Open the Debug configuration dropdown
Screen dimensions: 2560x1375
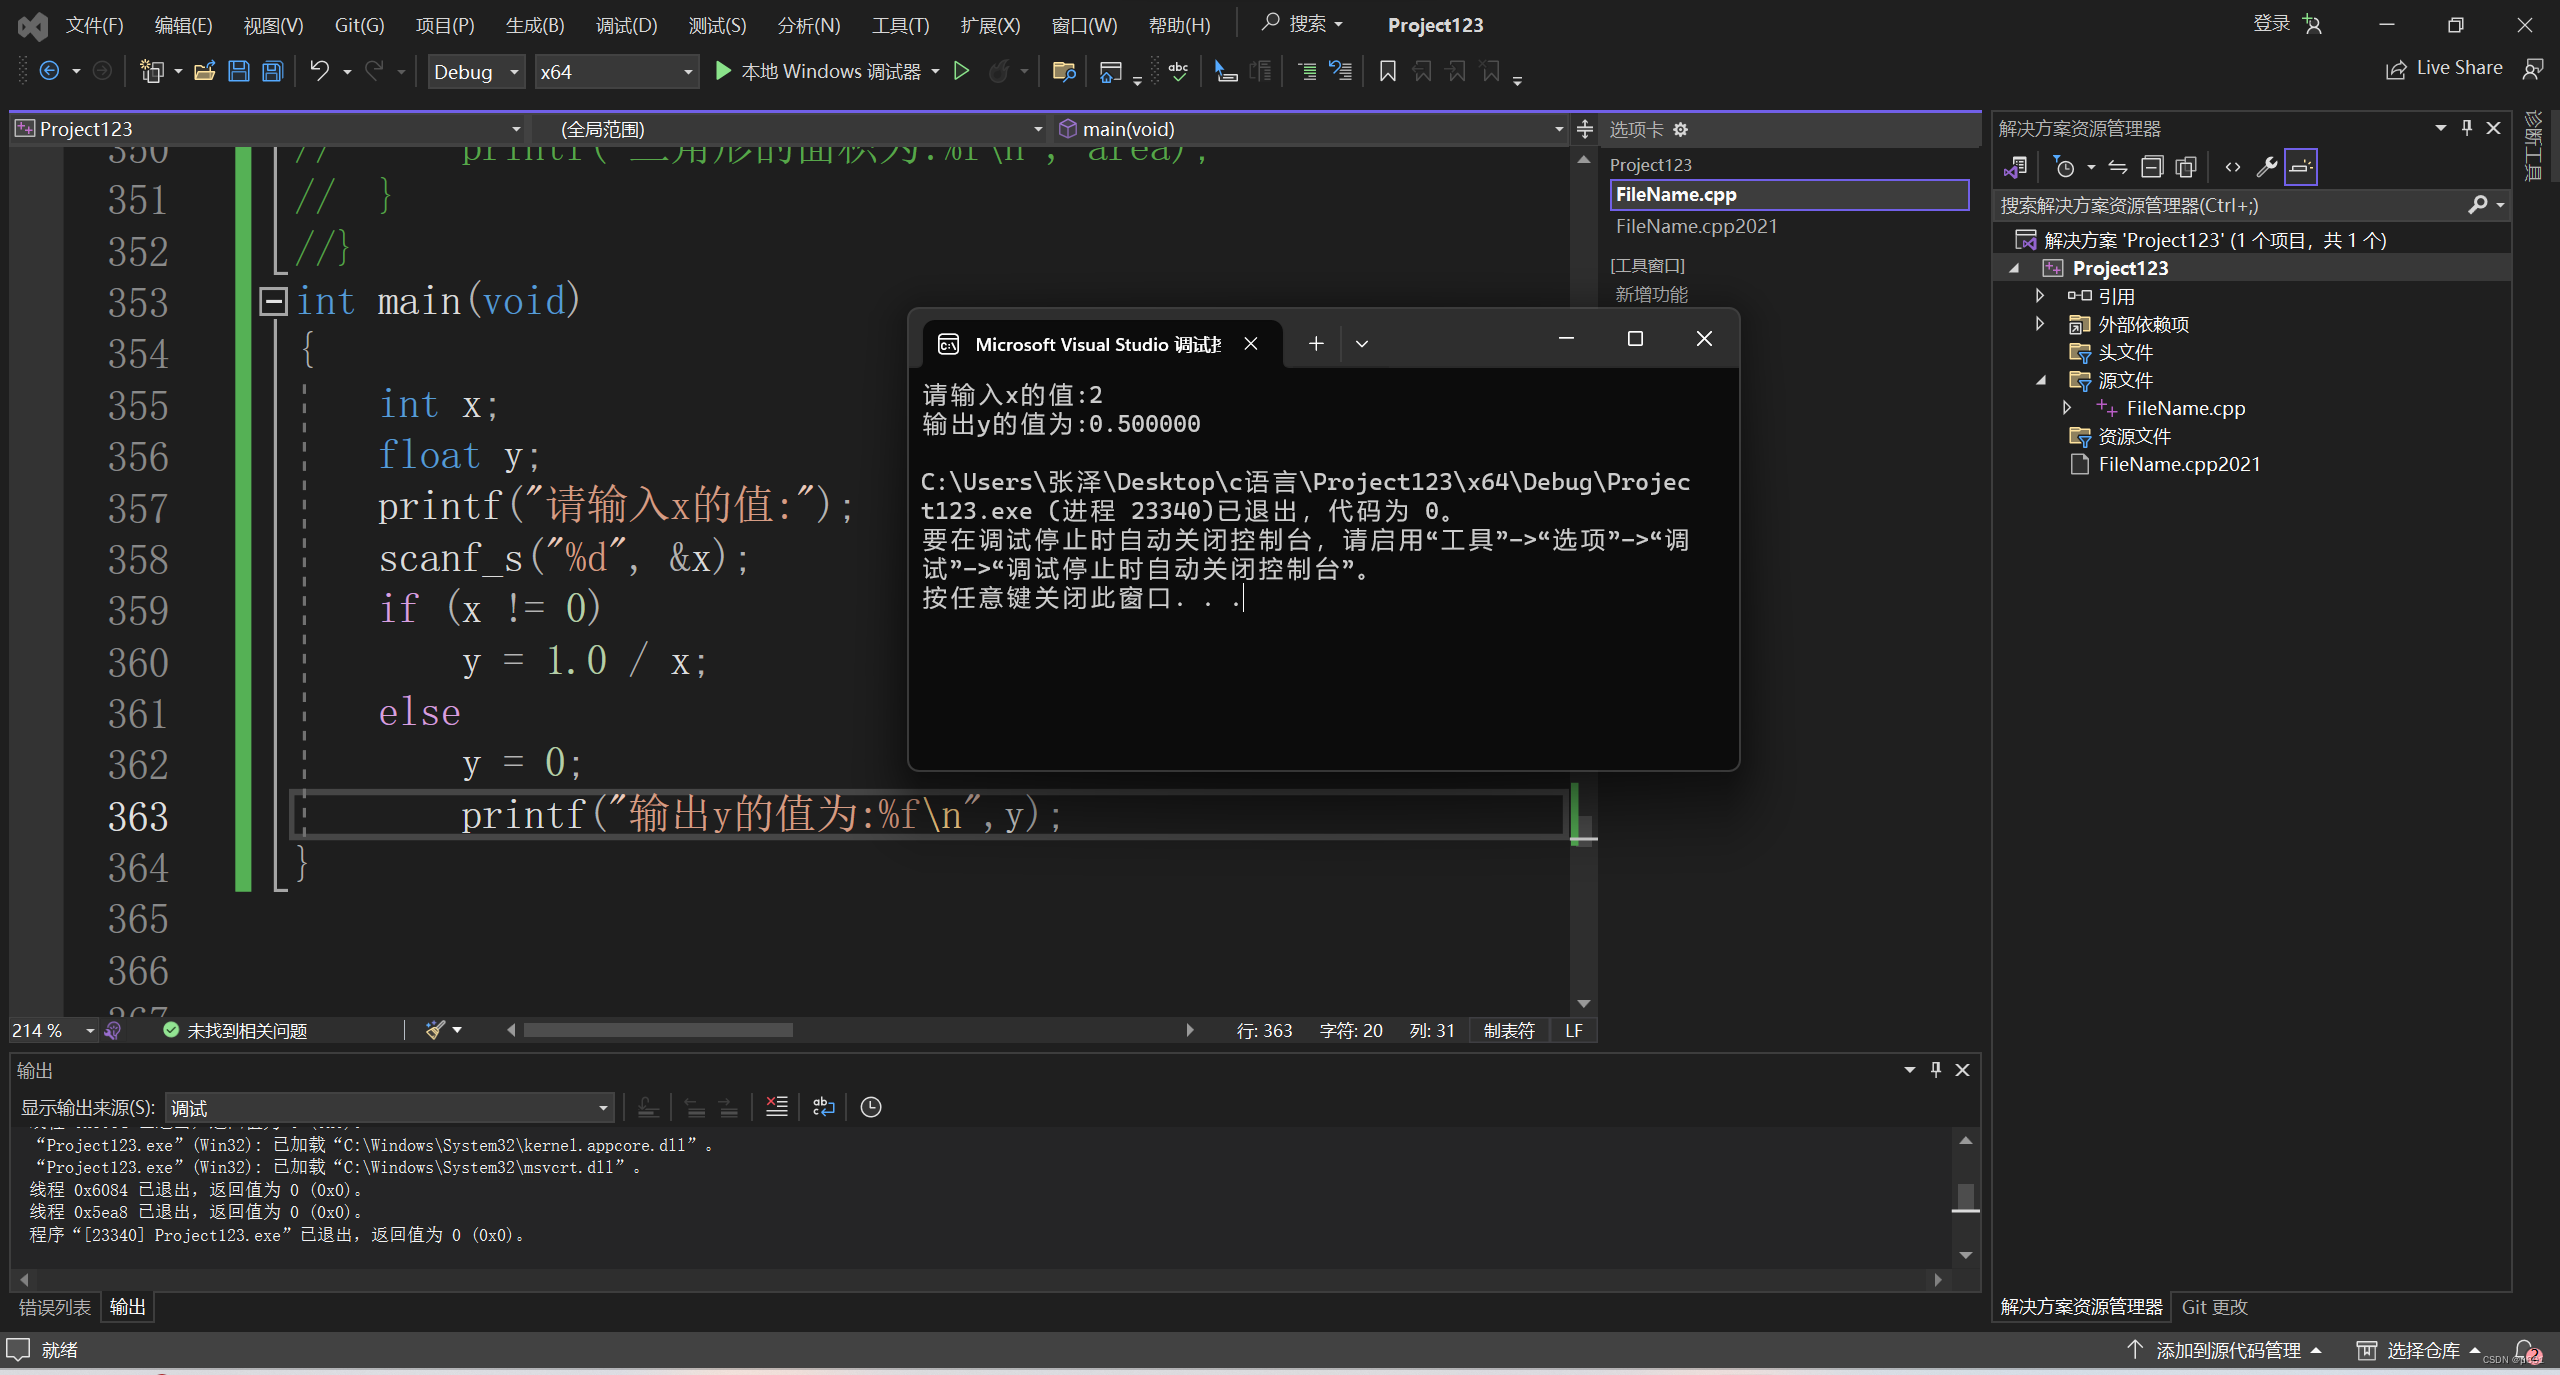coord(476,72)
